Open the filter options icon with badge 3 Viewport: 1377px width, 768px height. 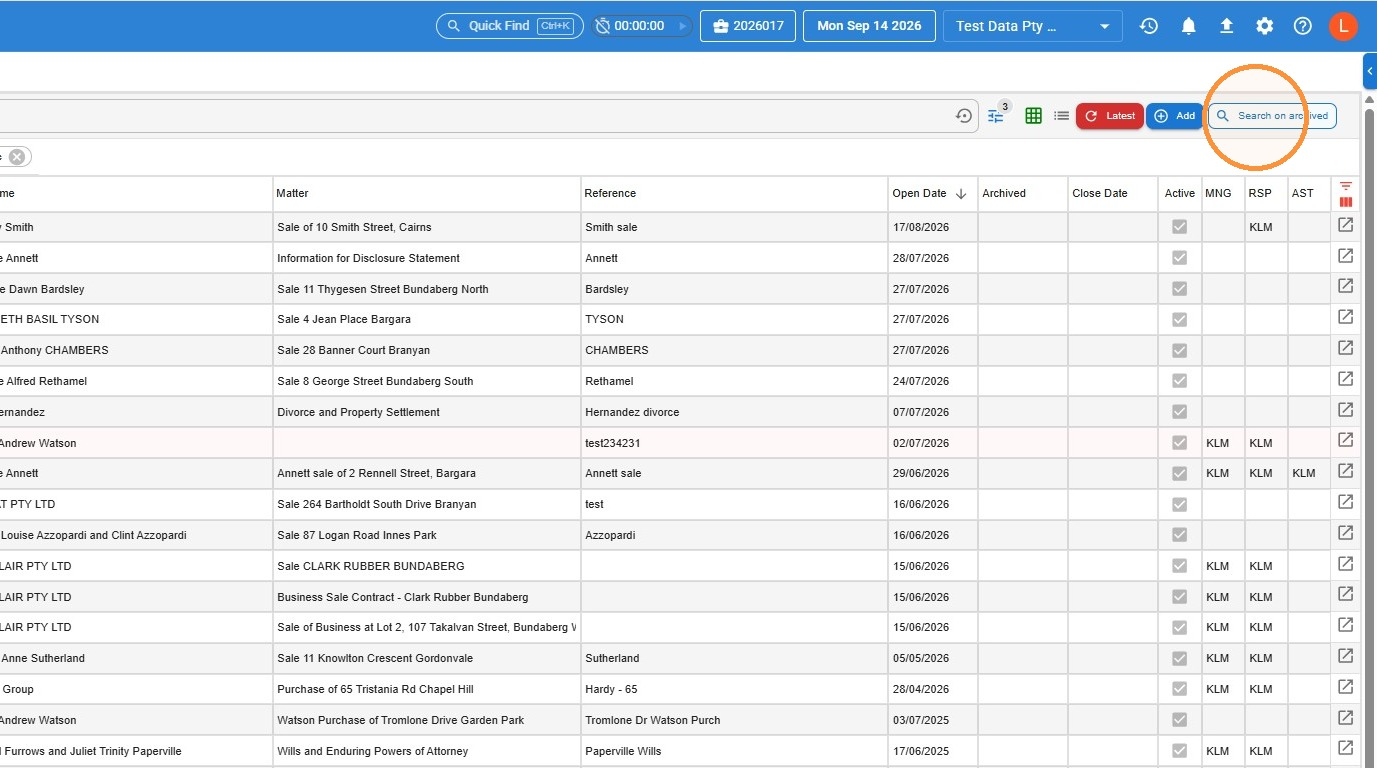997,115
